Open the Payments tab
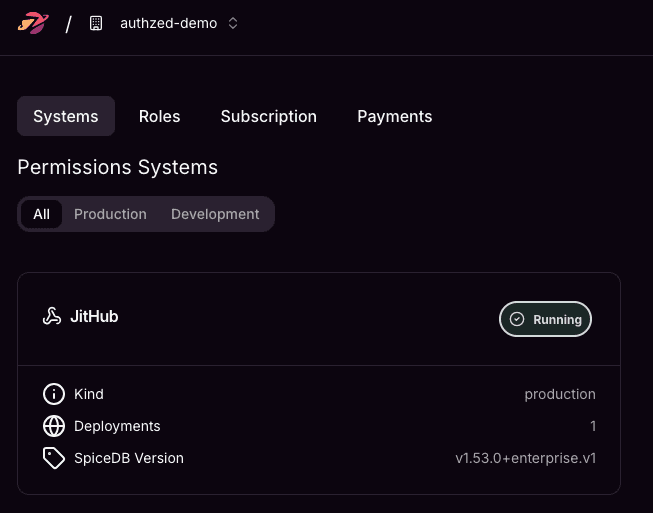 [x=394, y=116]
